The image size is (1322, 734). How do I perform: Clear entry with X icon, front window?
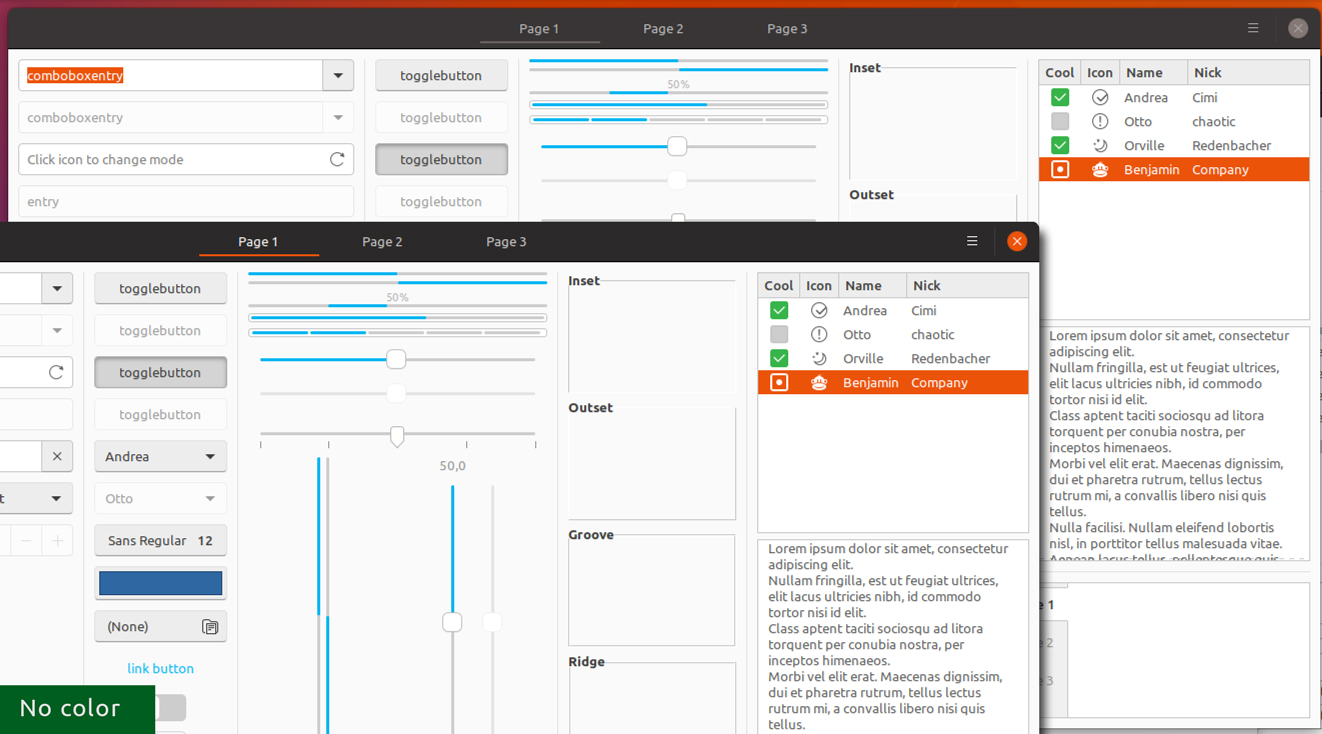point(57,456)
